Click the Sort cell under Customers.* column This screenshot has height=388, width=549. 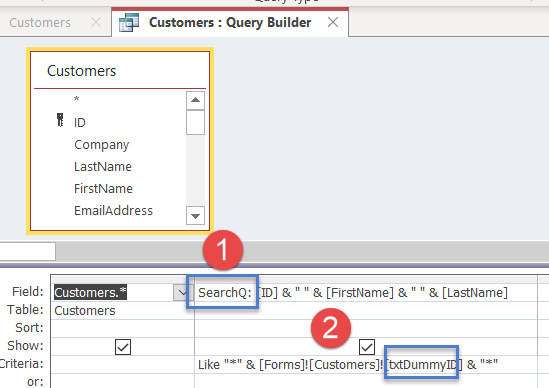coord(123,328)
